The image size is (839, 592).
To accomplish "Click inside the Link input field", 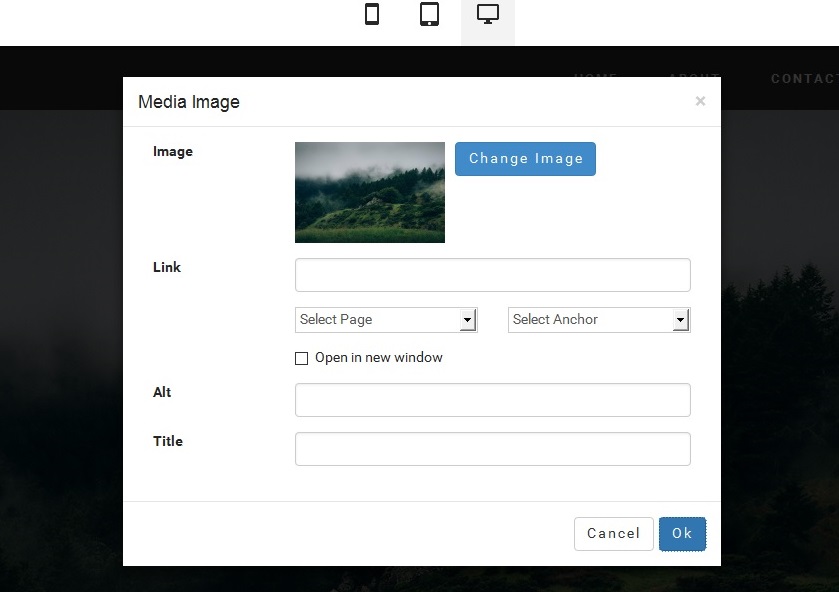I will pyautogui.click(x=492, y=274).
